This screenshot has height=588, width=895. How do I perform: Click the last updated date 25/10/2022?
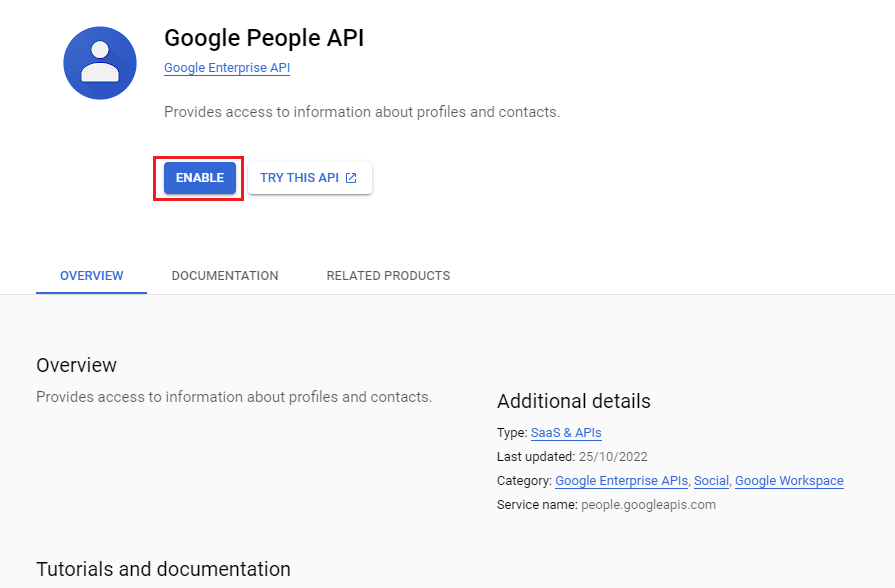[613, 457]
